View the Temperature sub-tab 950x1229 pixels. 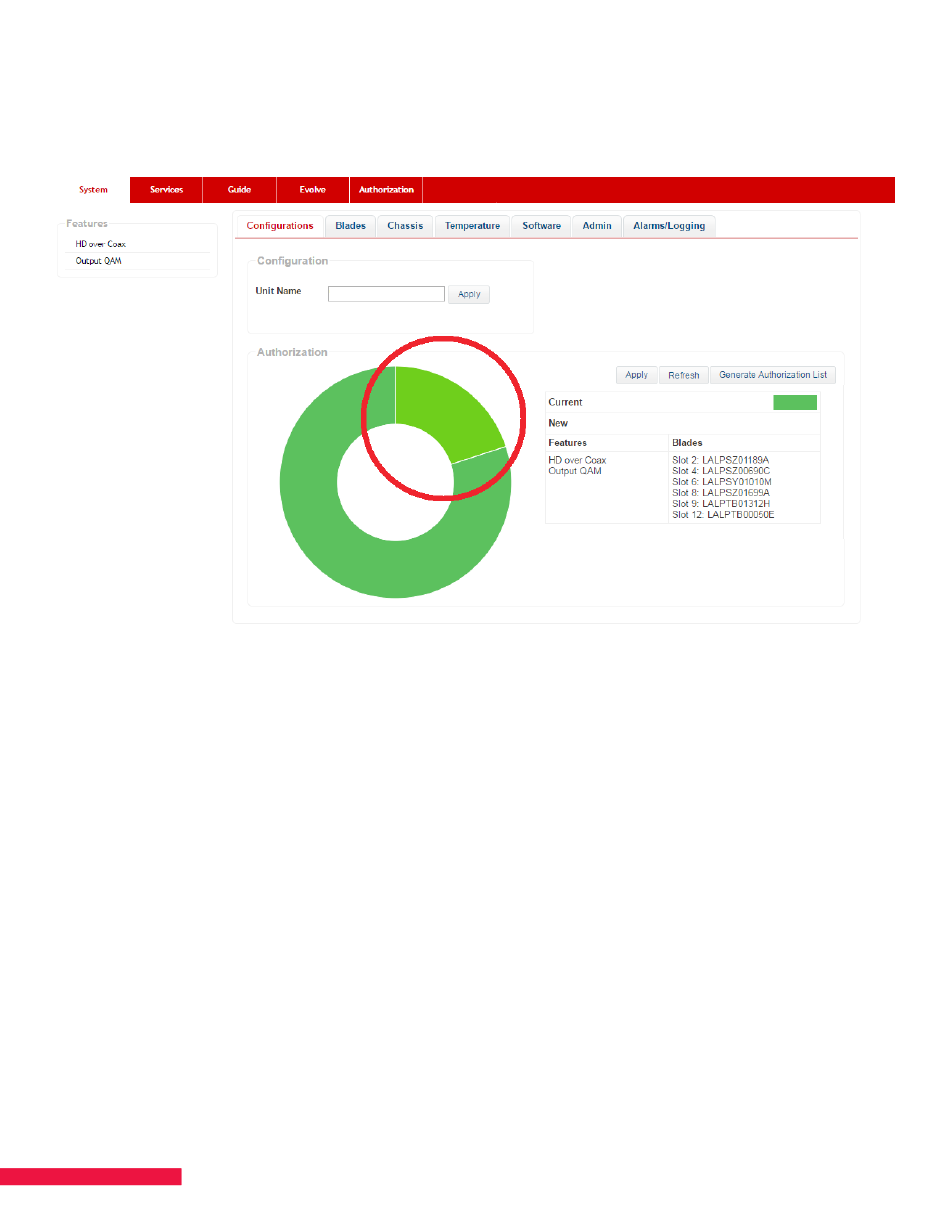click(472, 226)
